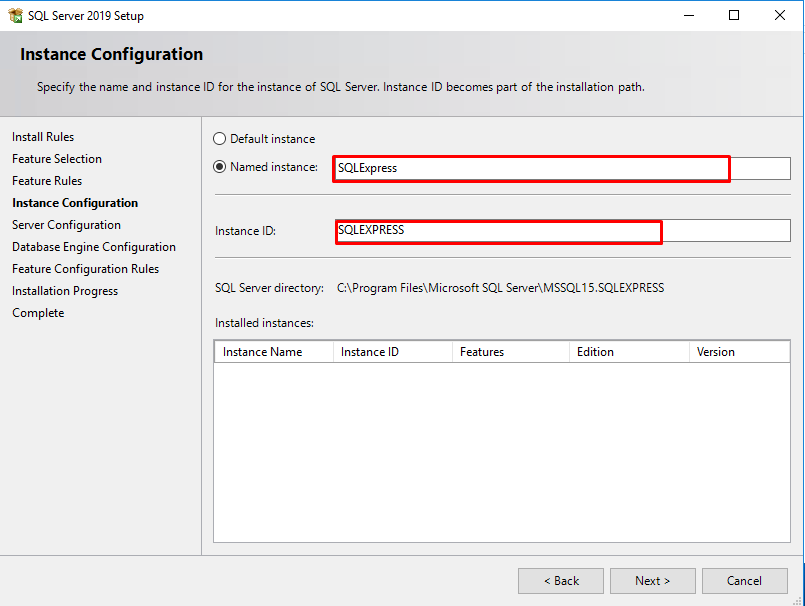The width and height of the screenshot is (805, 606).
Task: Click the Features column header
Action: [511, 352]
